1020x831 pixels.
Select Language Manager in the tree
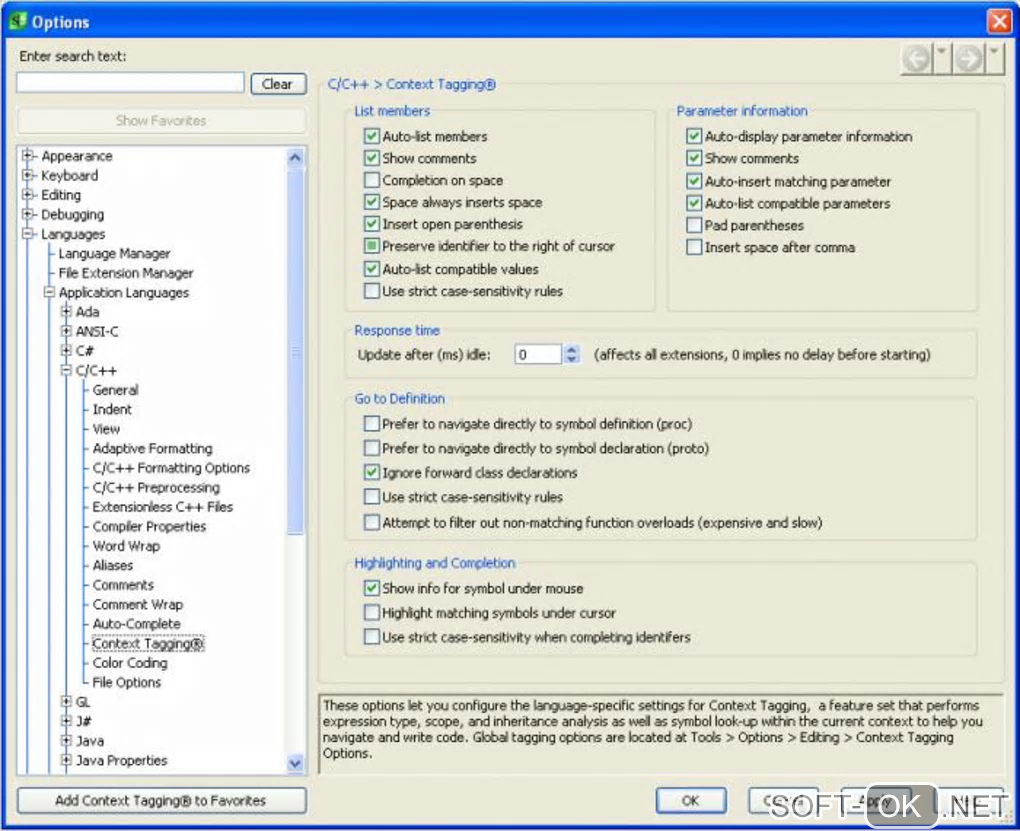click(114, 253)
